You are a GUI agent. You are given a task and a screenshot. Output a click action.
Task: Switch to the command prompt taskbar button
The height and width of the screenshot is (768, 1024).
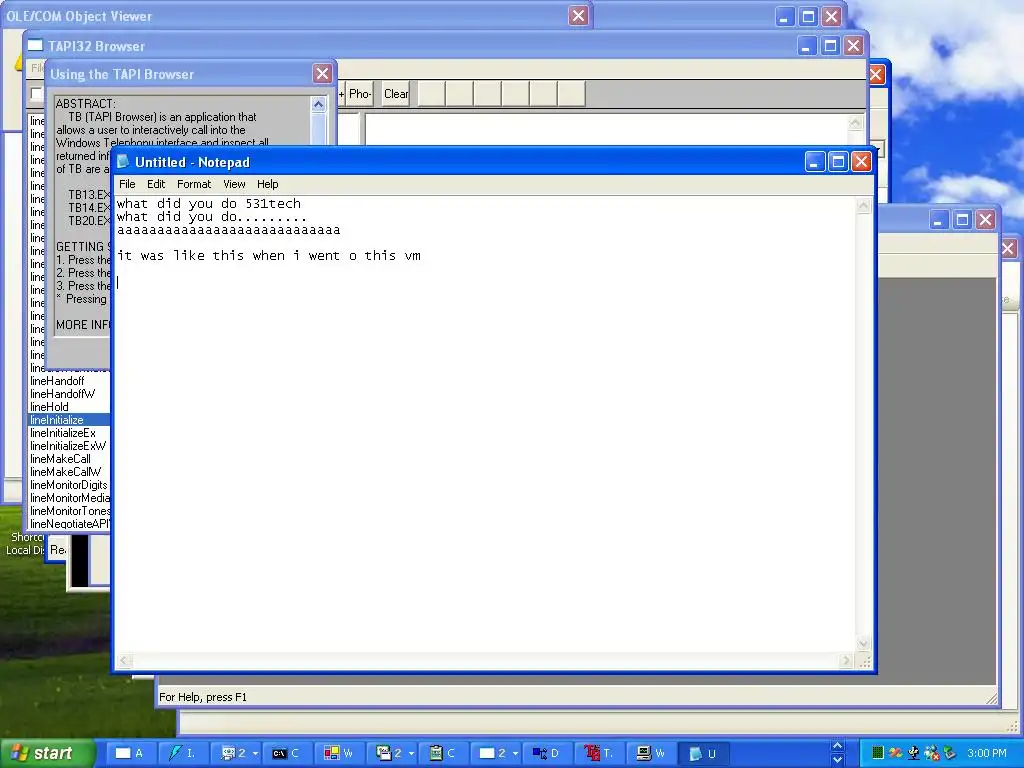tap(285, 753)
